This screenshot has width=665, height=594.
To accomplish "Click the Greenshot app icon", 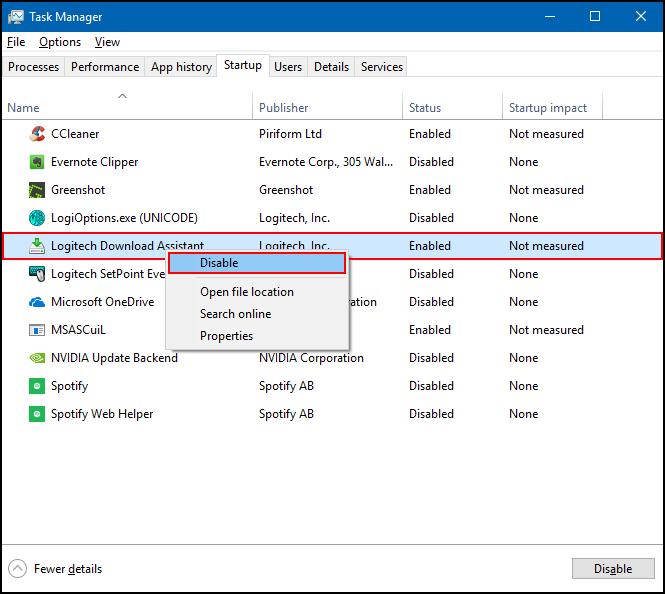I will click(37, 190).
